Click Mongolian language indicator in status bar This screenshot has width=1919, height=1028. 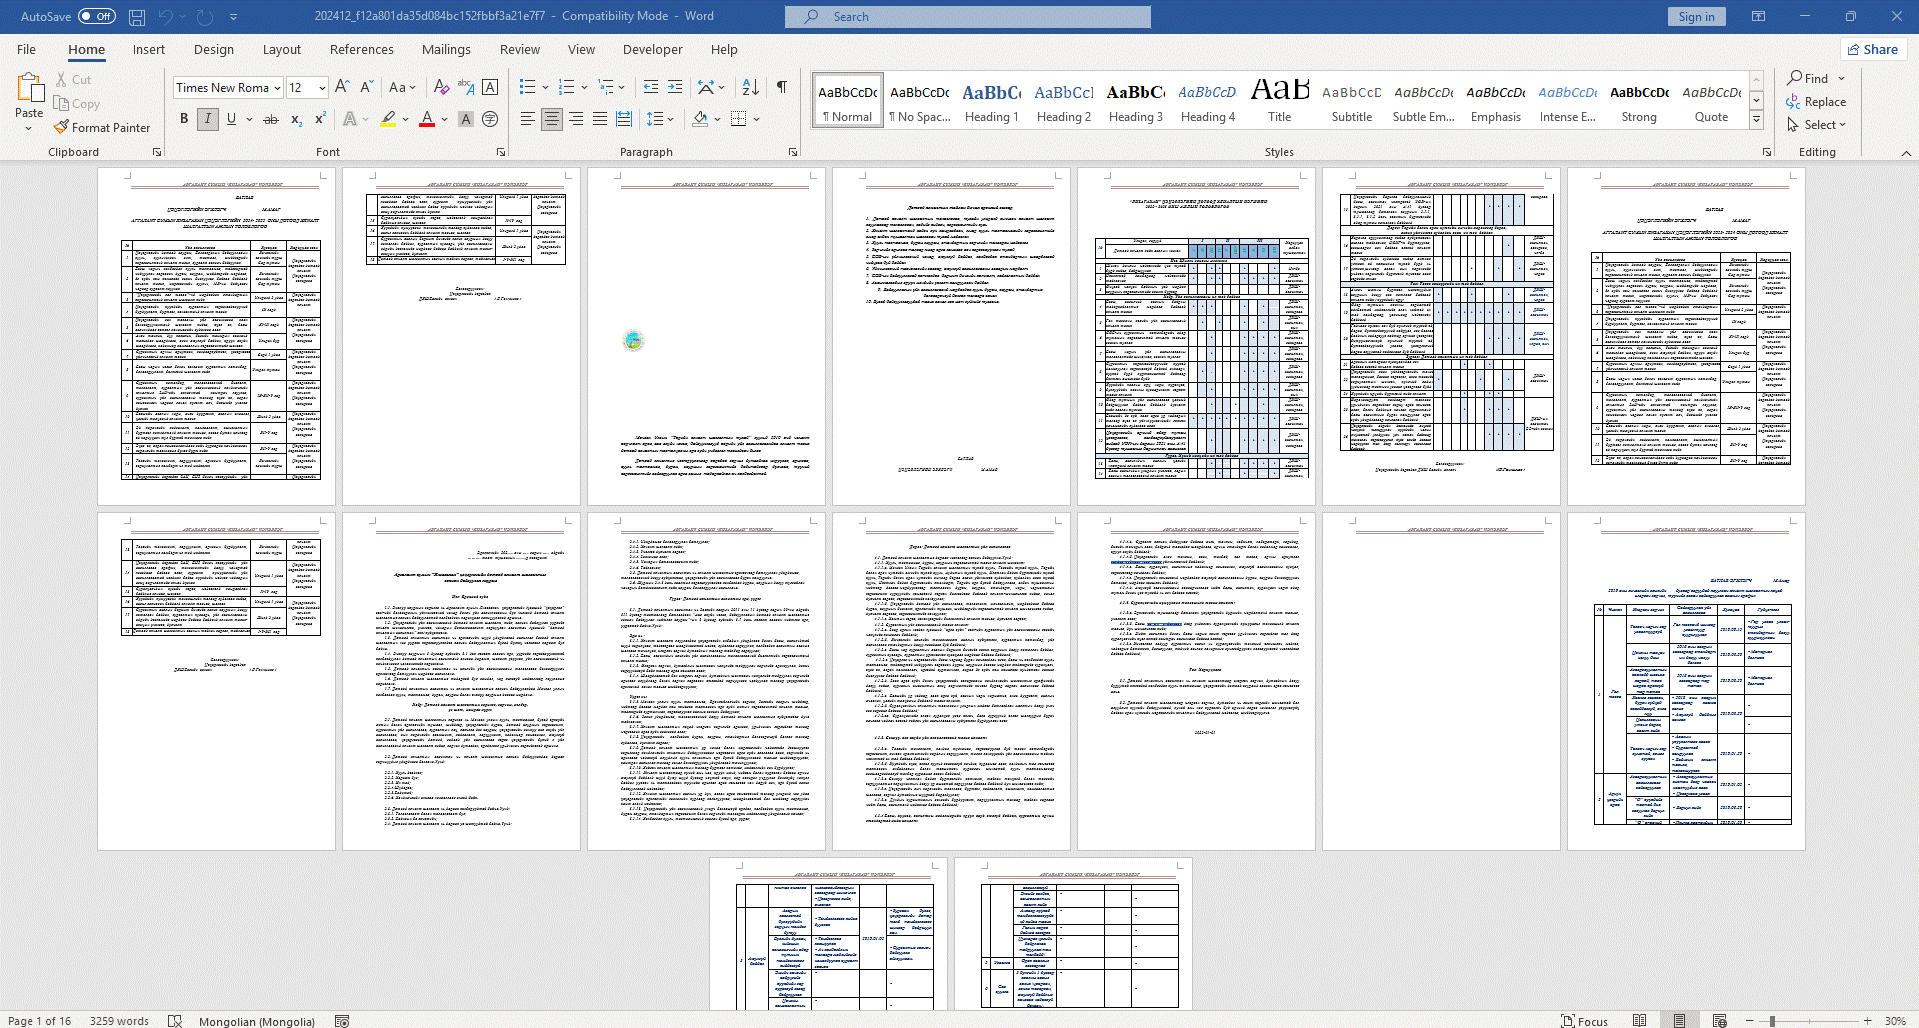(257, 1021)
